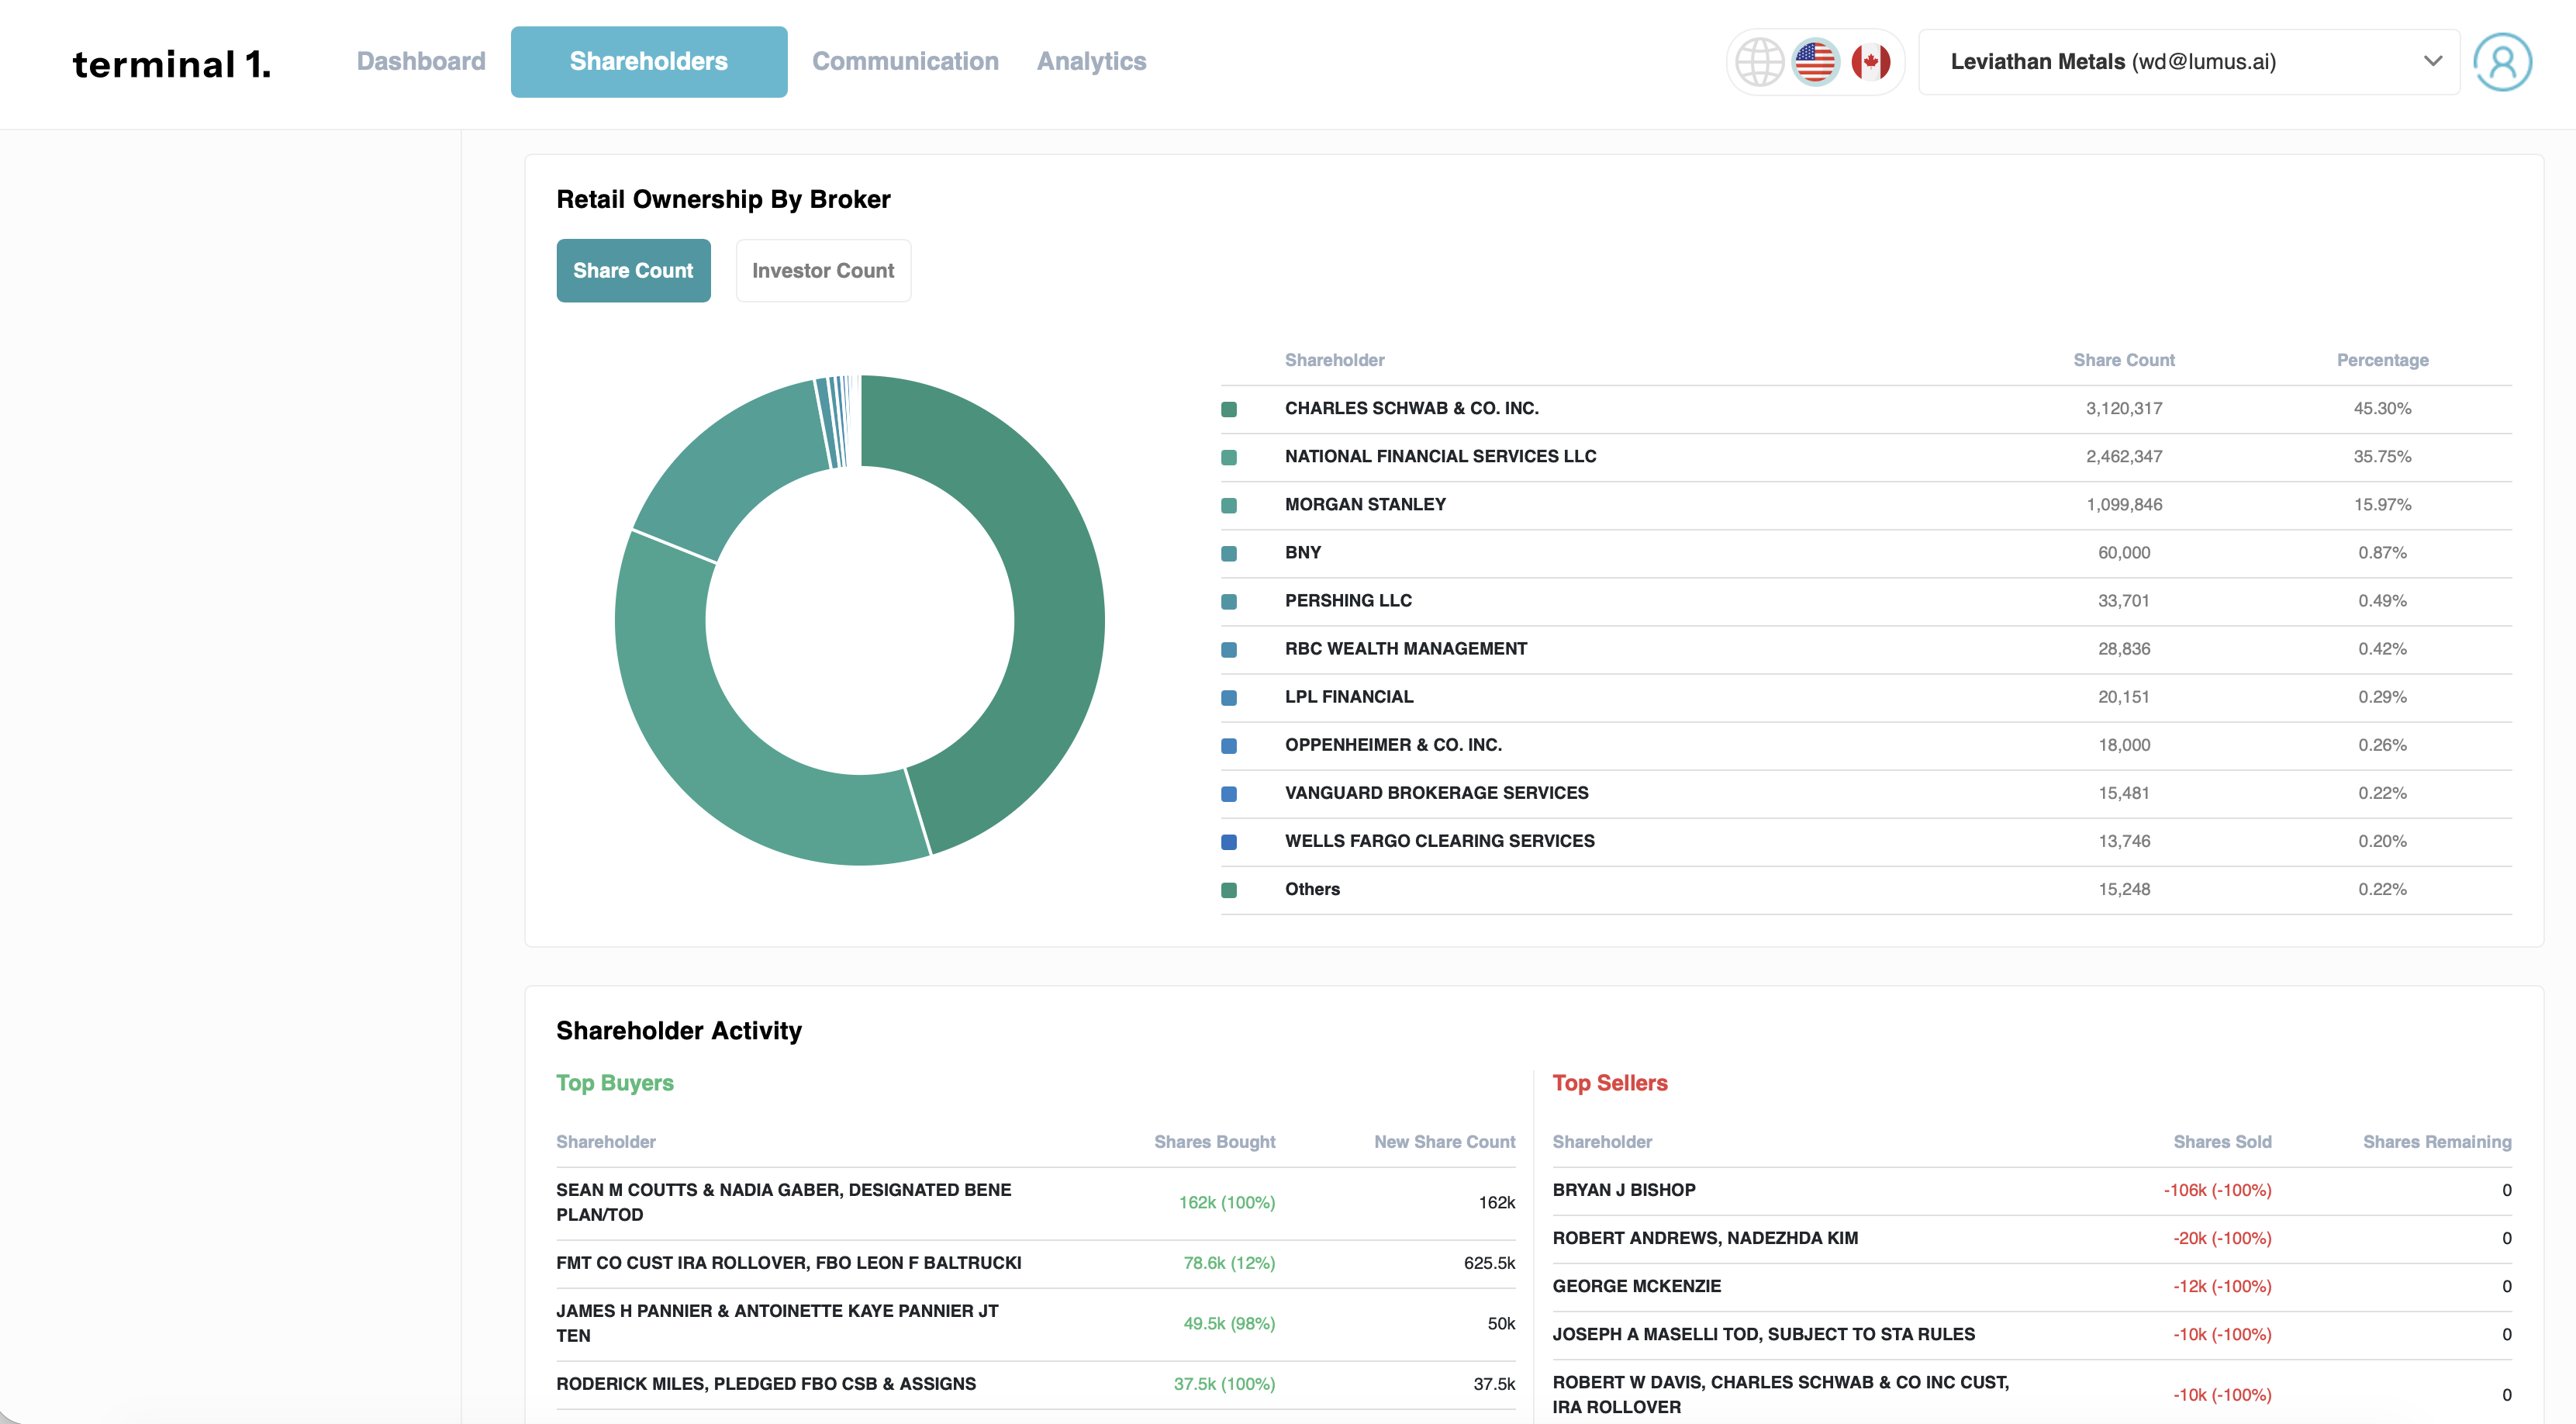The height and width of the screenshot is (1424, 2576).
Task: Click the Vanguard Brokerage legend swatch
Action: 1229,793
